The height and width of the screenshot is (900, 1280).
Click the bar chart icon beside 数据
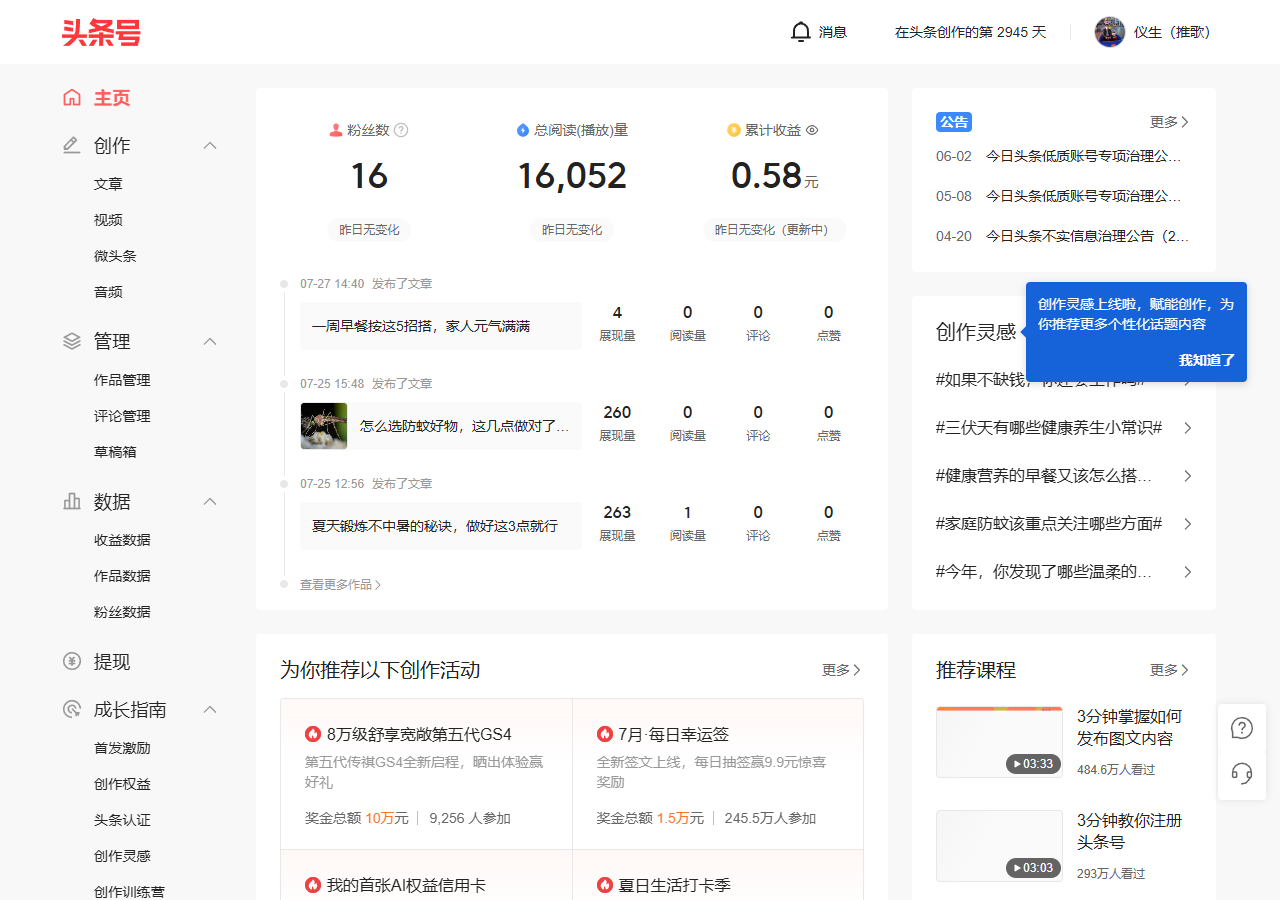click(72, 502)
